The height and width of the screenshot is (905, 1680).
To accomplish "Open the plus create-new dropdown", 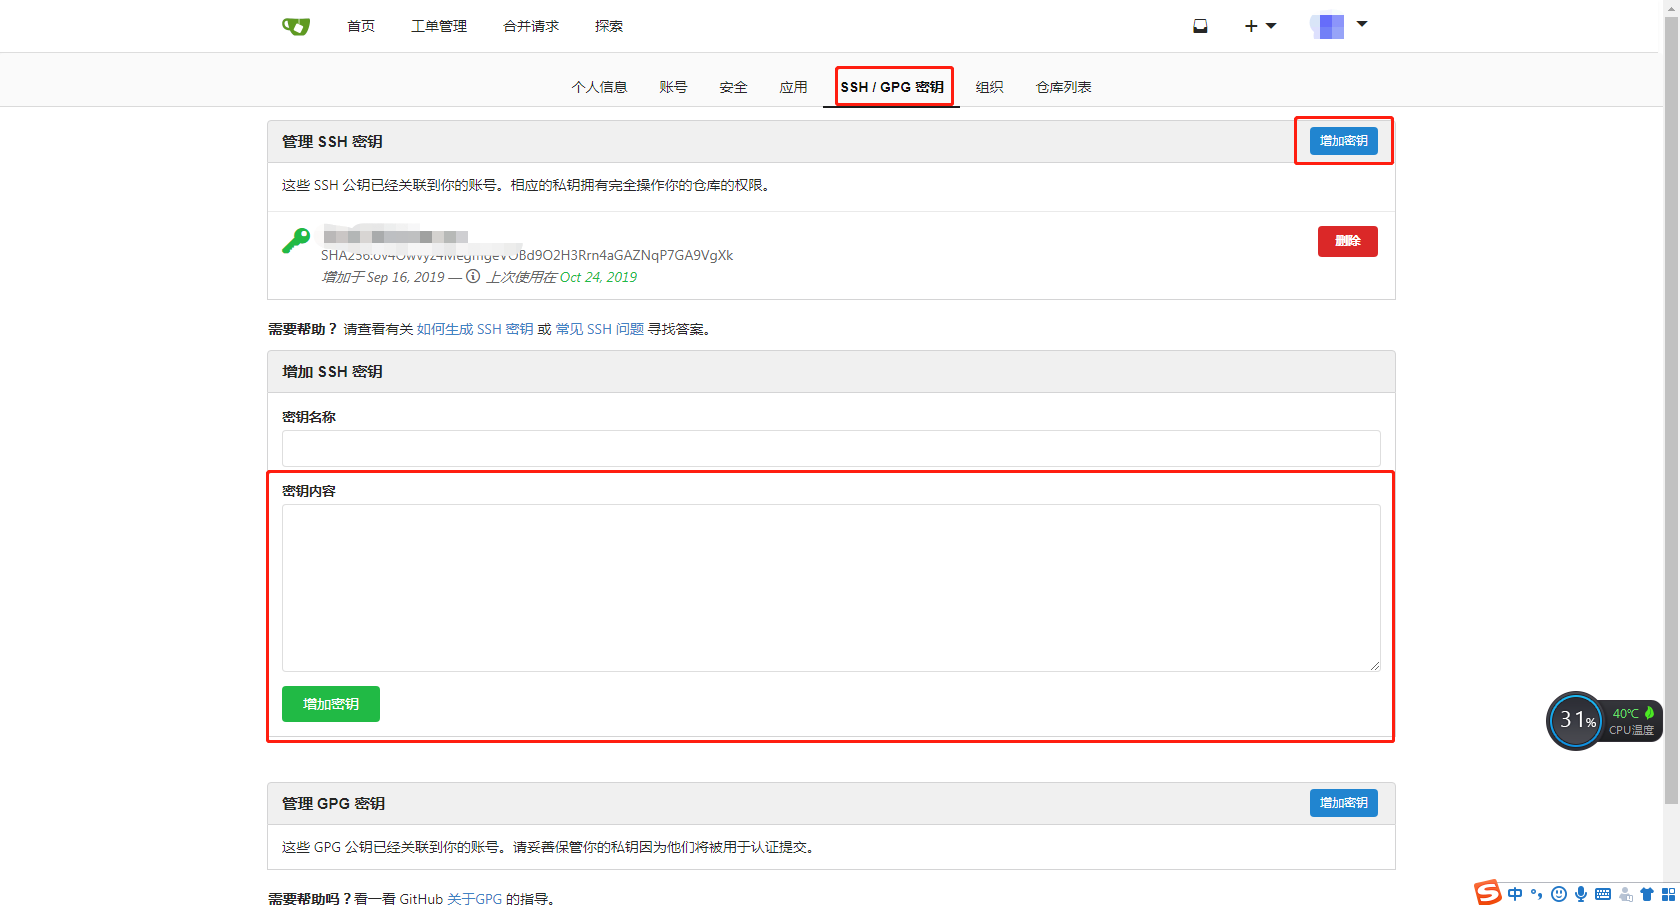I will tap(1260, 26).
